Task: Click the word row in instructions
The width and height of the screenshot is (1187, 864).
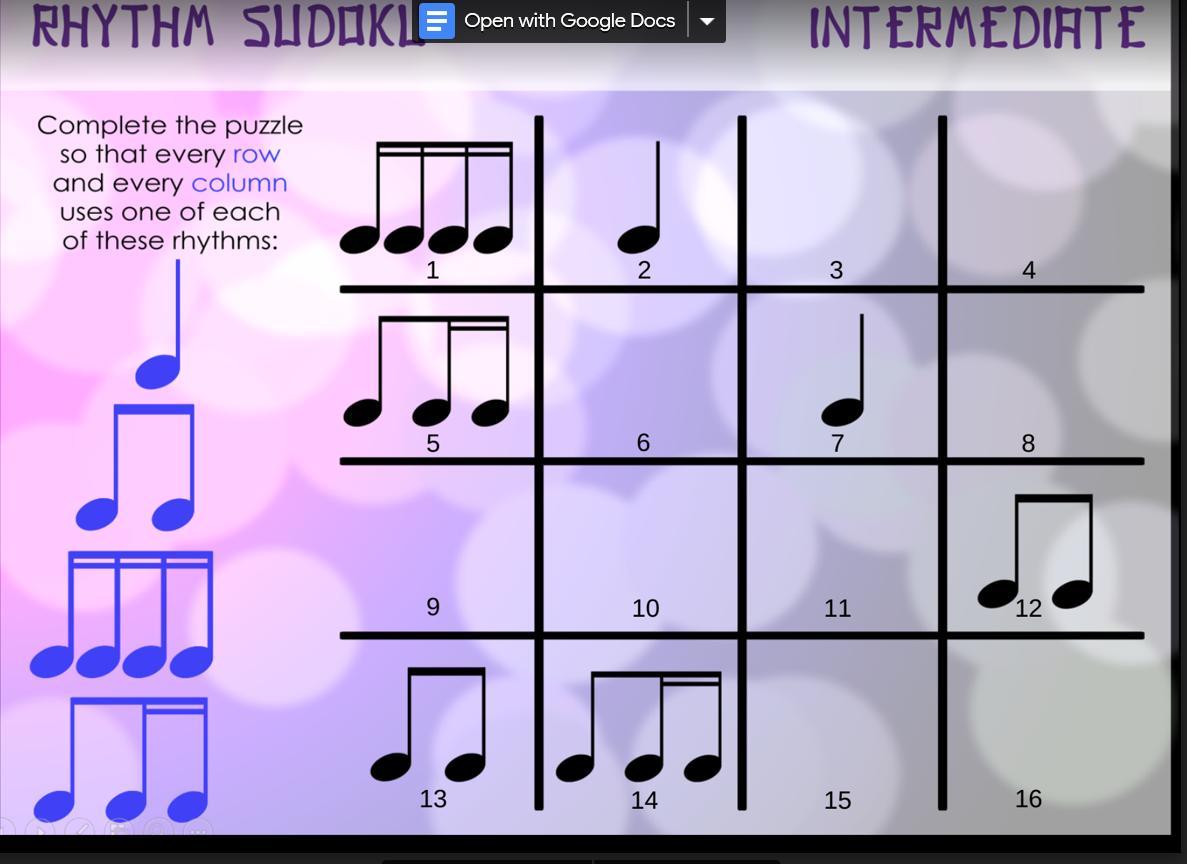Action: point(257,154)
